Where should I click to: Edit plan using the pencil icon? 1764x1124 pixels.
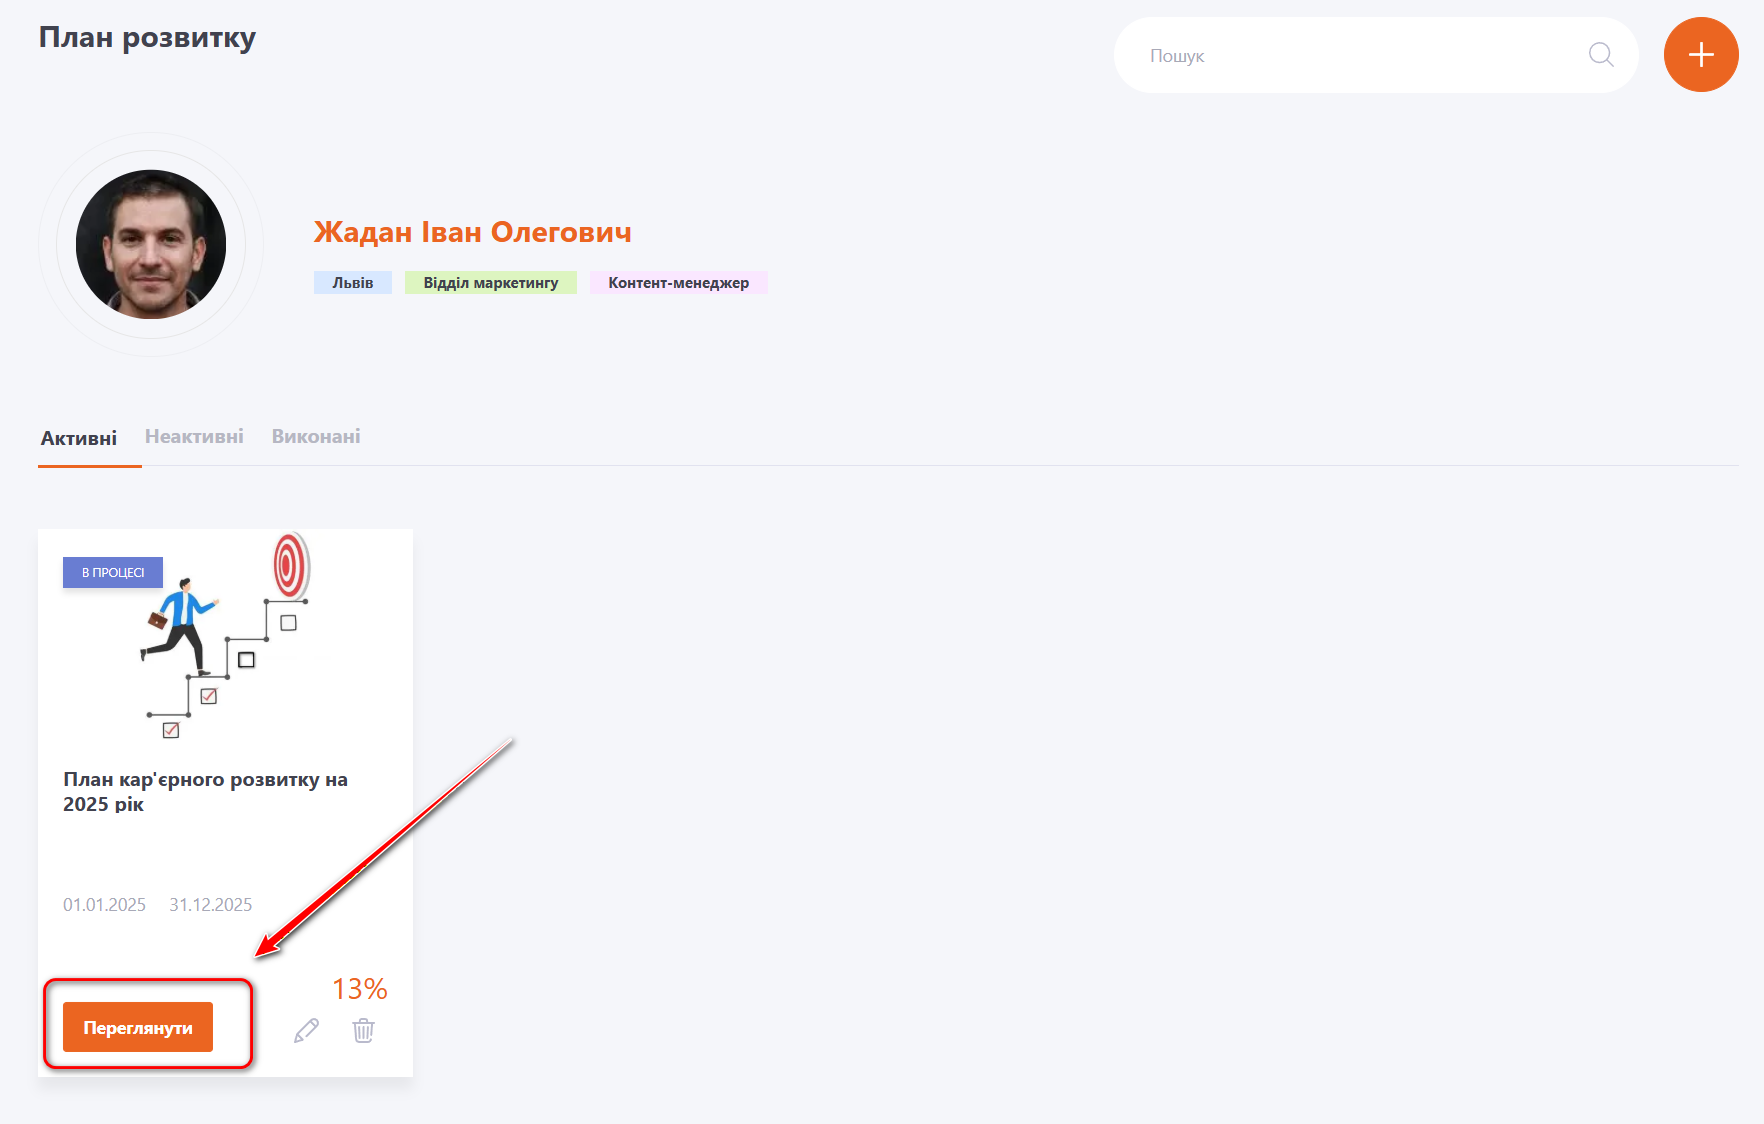tap(307, 1030)
